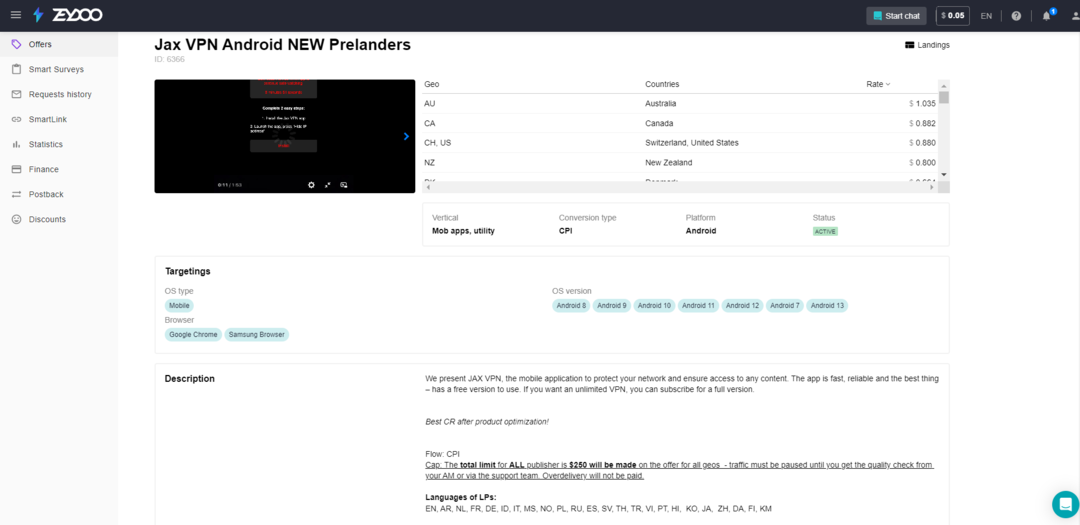1080x525 pixels.
Task: Click the geo table scroll right arrow
Action: [933, 187]
